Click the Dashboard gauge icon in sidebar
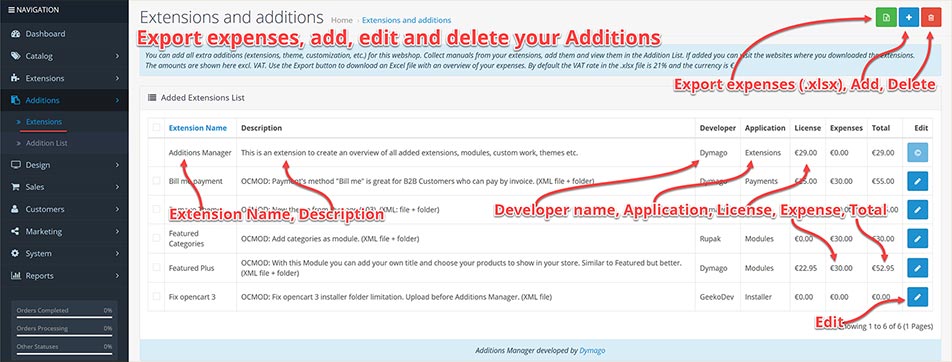Screen dimensions: 952x362 click(x=16, y=34)
